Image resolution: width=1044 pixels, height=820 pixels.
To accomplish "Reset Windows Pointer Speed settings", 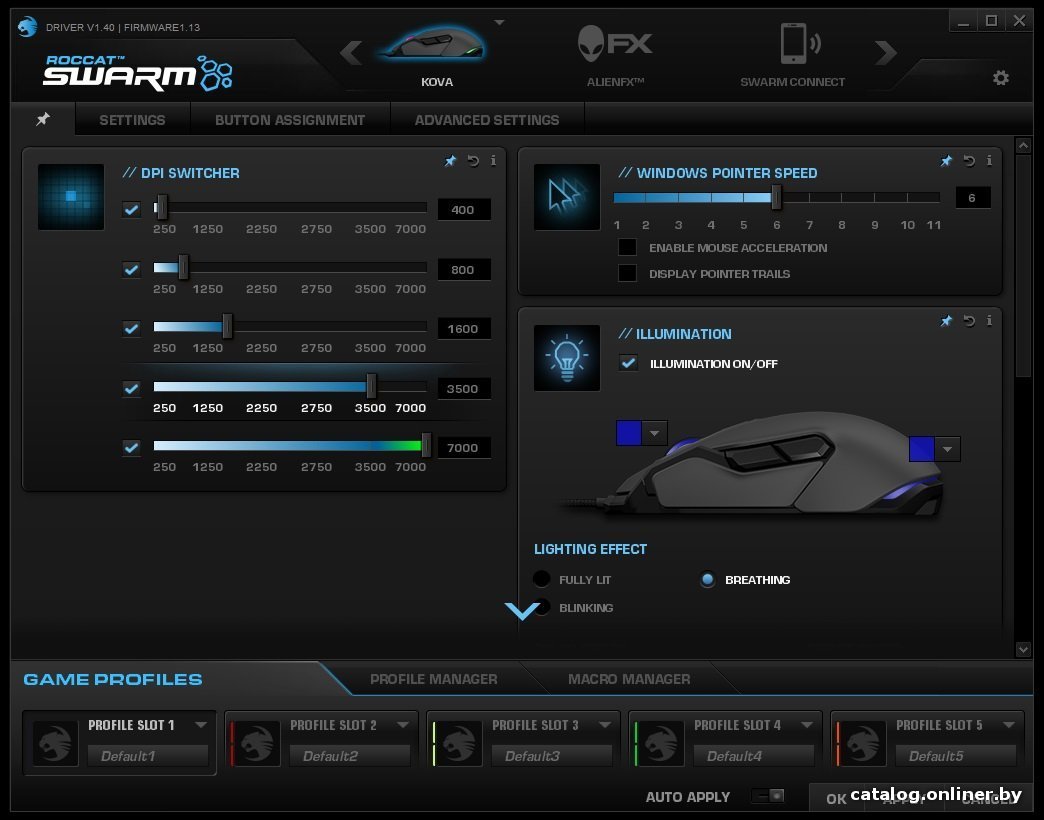I will click(969, 160).
